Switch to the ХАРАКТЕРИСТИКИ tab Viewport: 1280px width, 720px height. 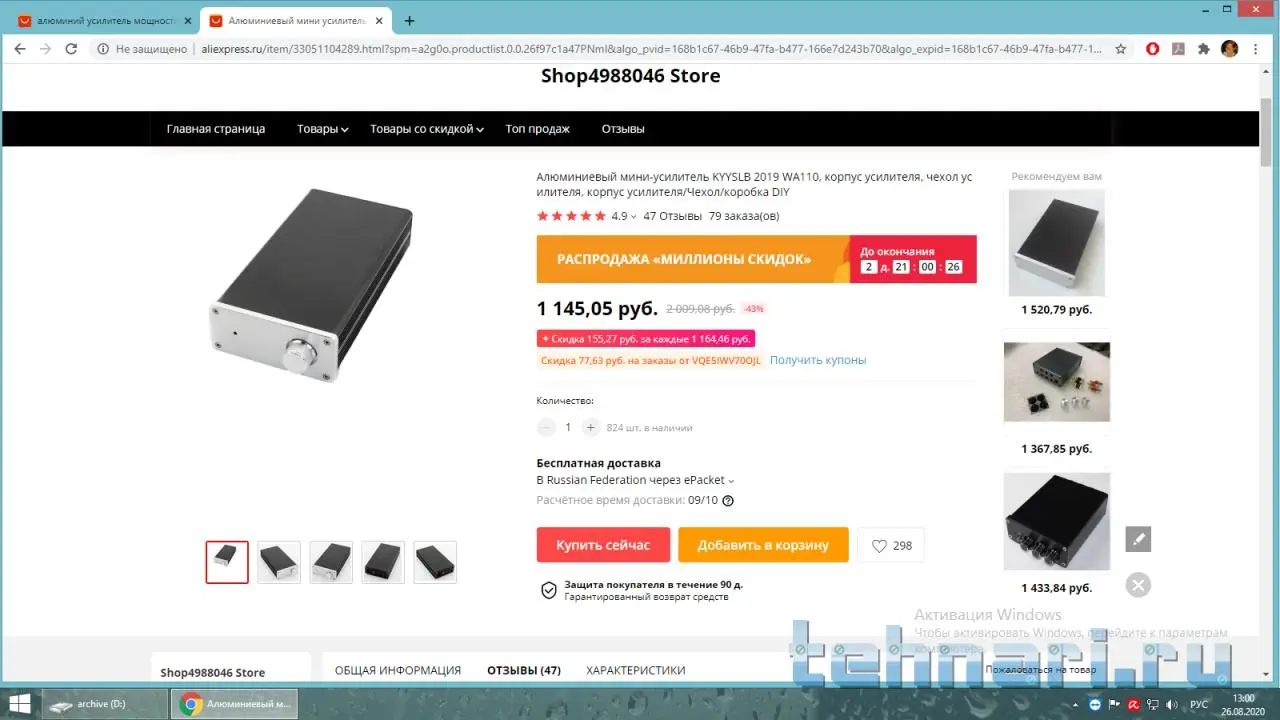[x=636, y=670]
